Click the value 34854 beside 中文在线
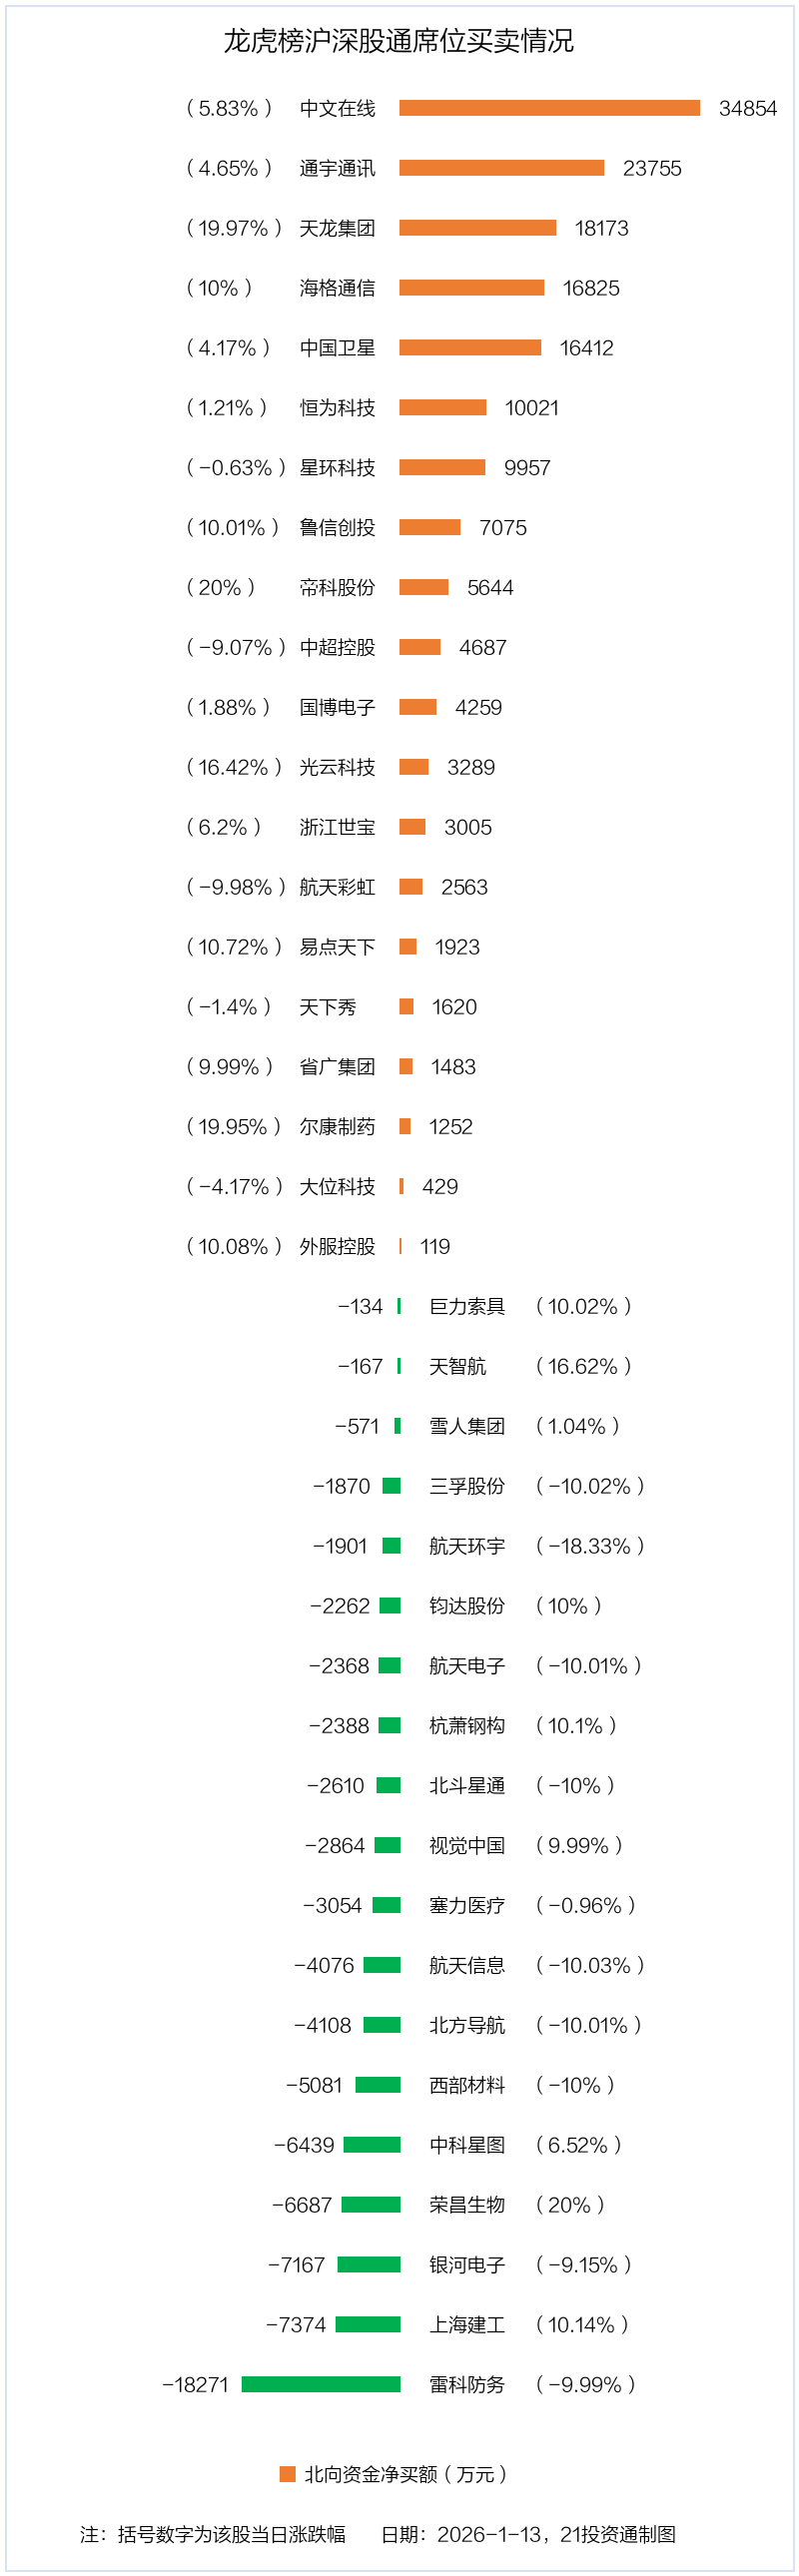The height and width of the screenshot is (2576, 799). click(747, 108)
